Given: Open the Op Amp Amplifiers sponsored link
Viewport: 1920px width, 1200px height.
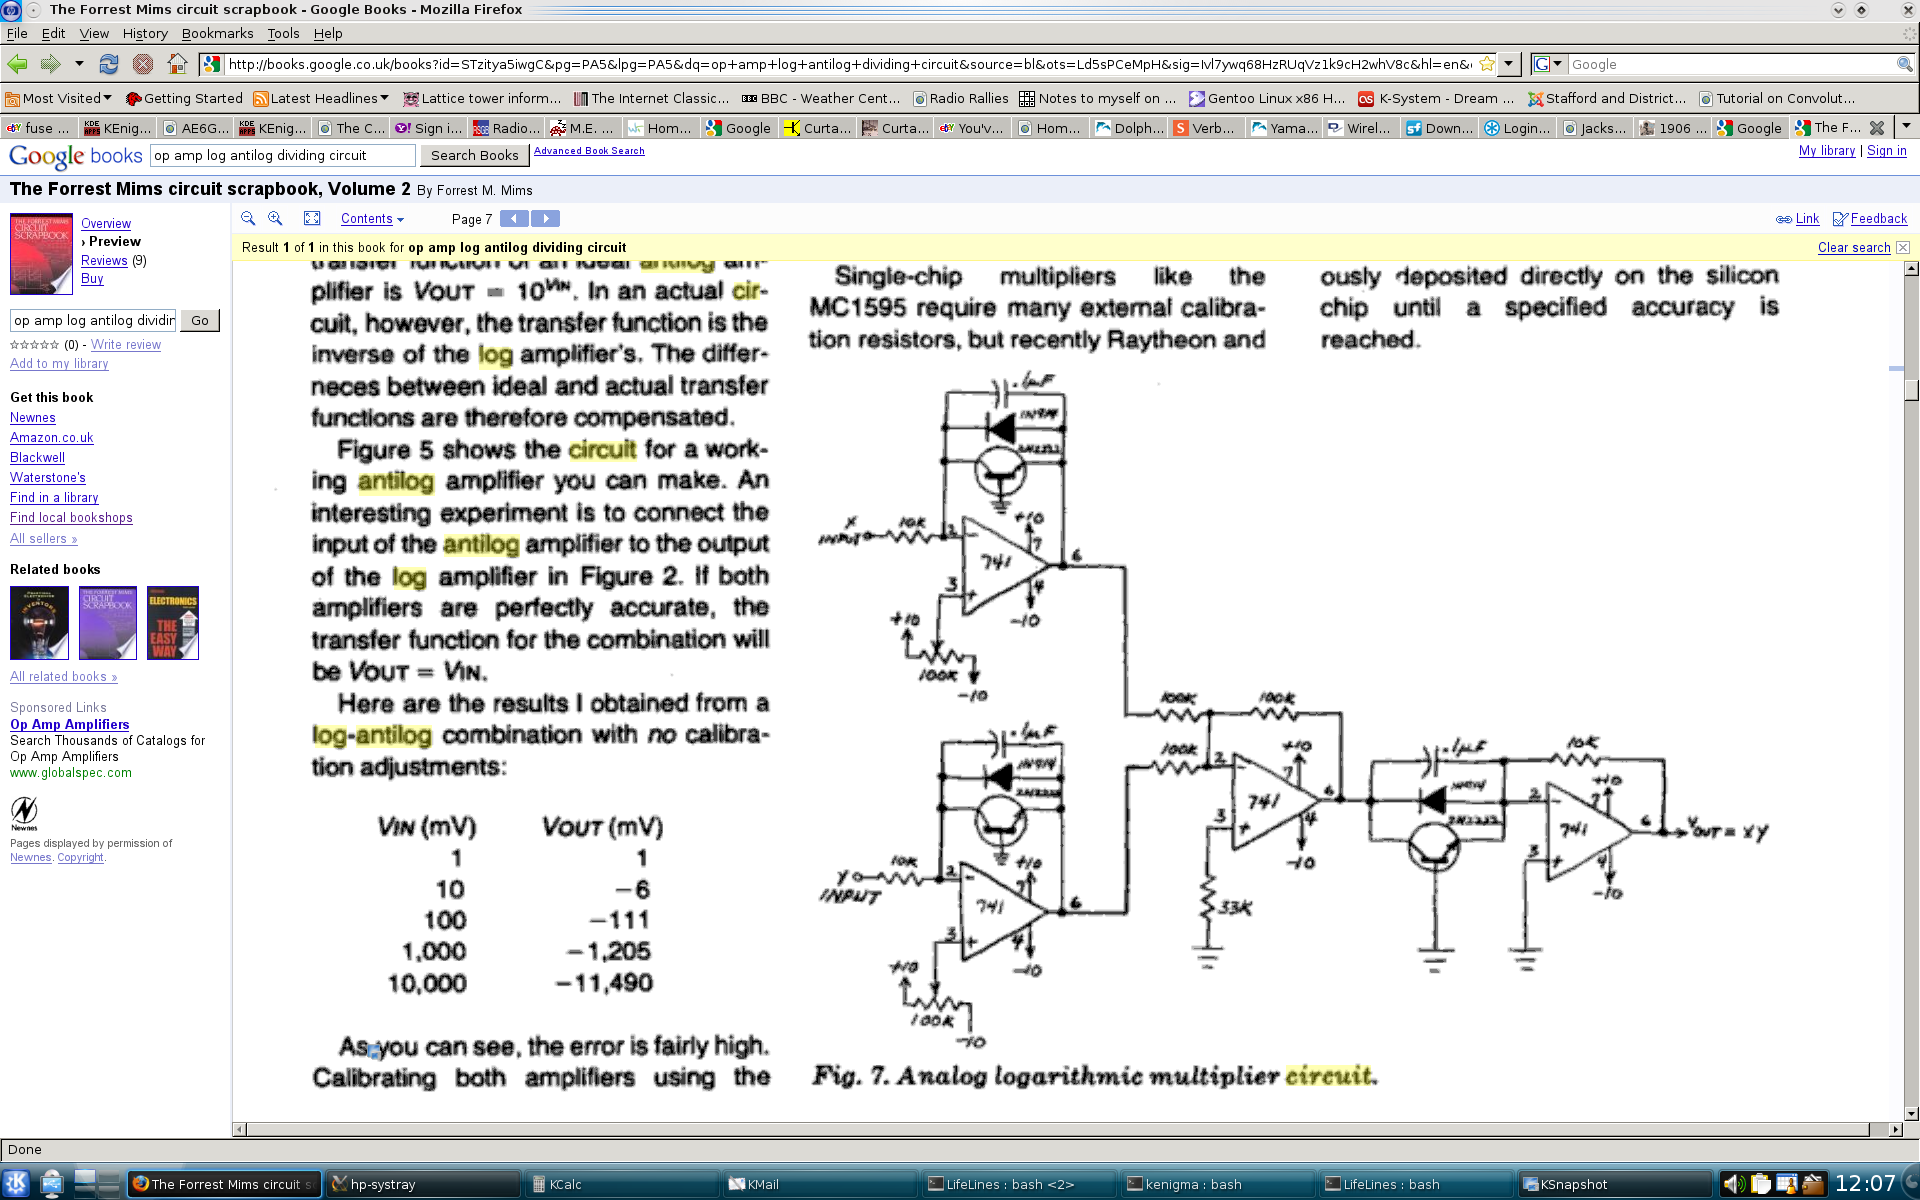Looking at the screenshot, I should 70,725.
